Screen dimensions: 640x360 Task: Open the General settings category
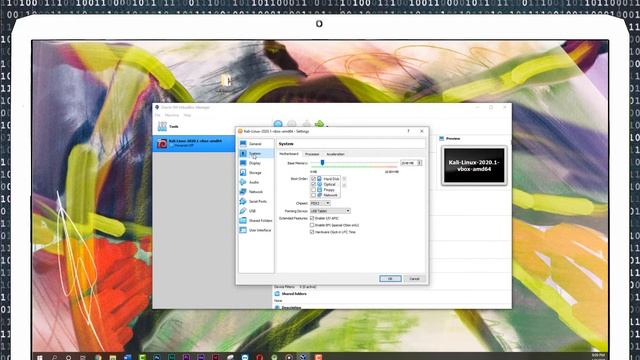256,144
